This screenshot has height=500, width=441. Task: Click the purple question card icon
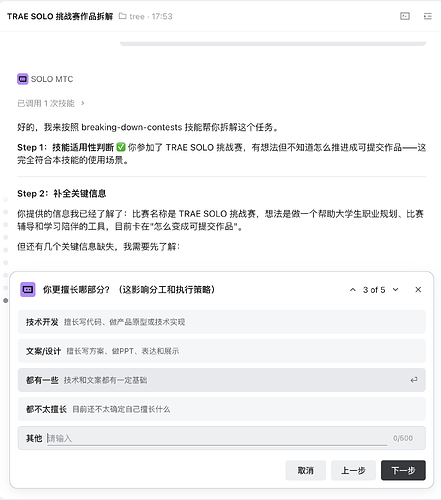(28, 289)
